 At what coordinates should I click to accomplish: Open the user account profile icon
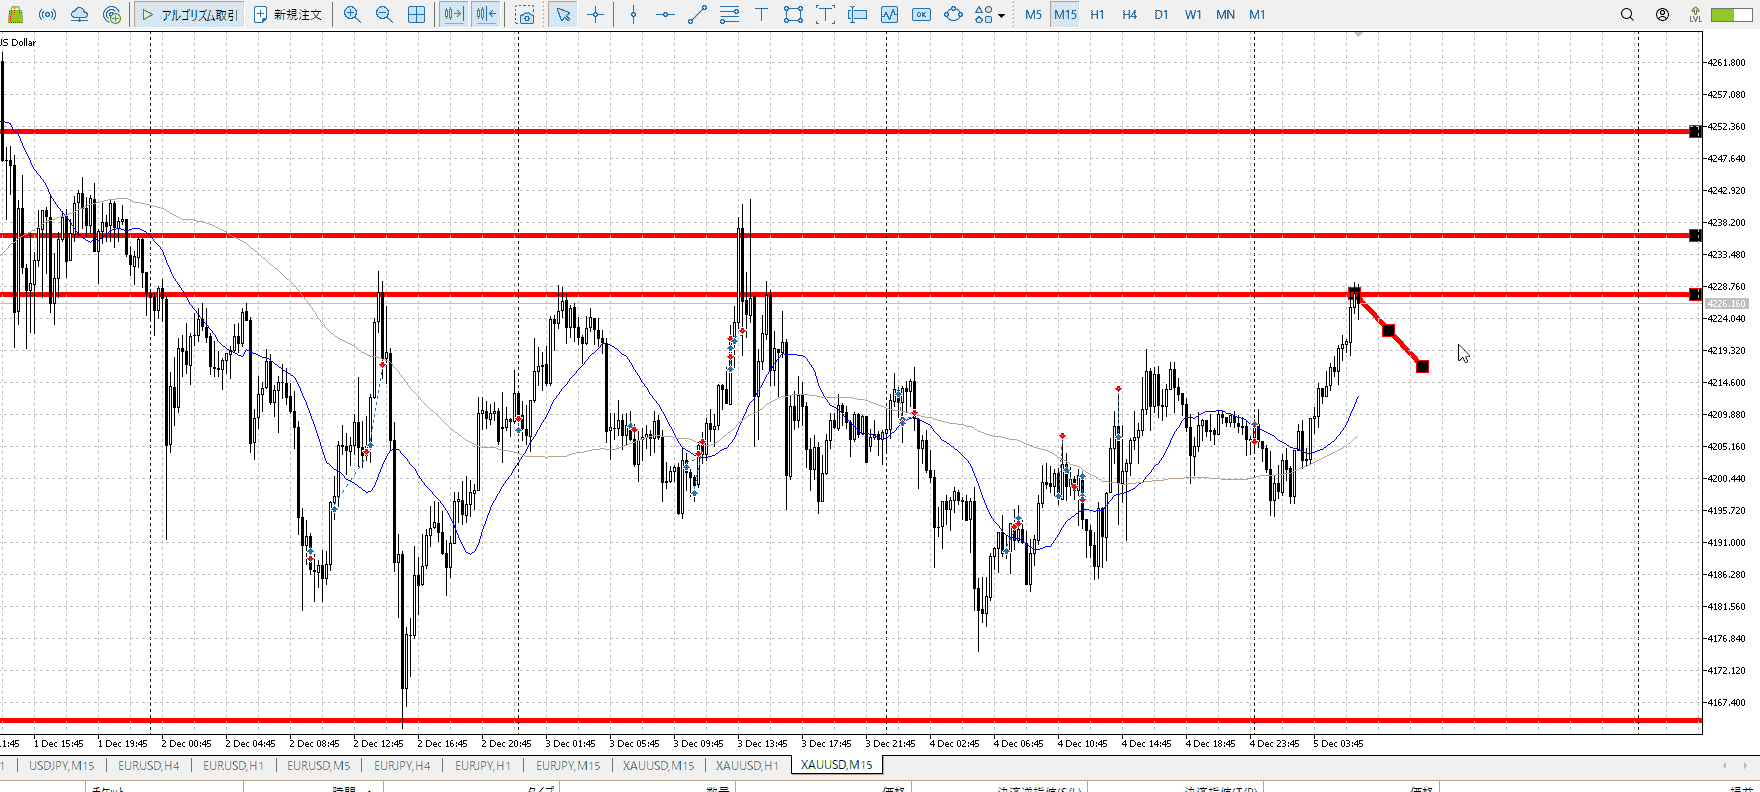point(1662,15)
